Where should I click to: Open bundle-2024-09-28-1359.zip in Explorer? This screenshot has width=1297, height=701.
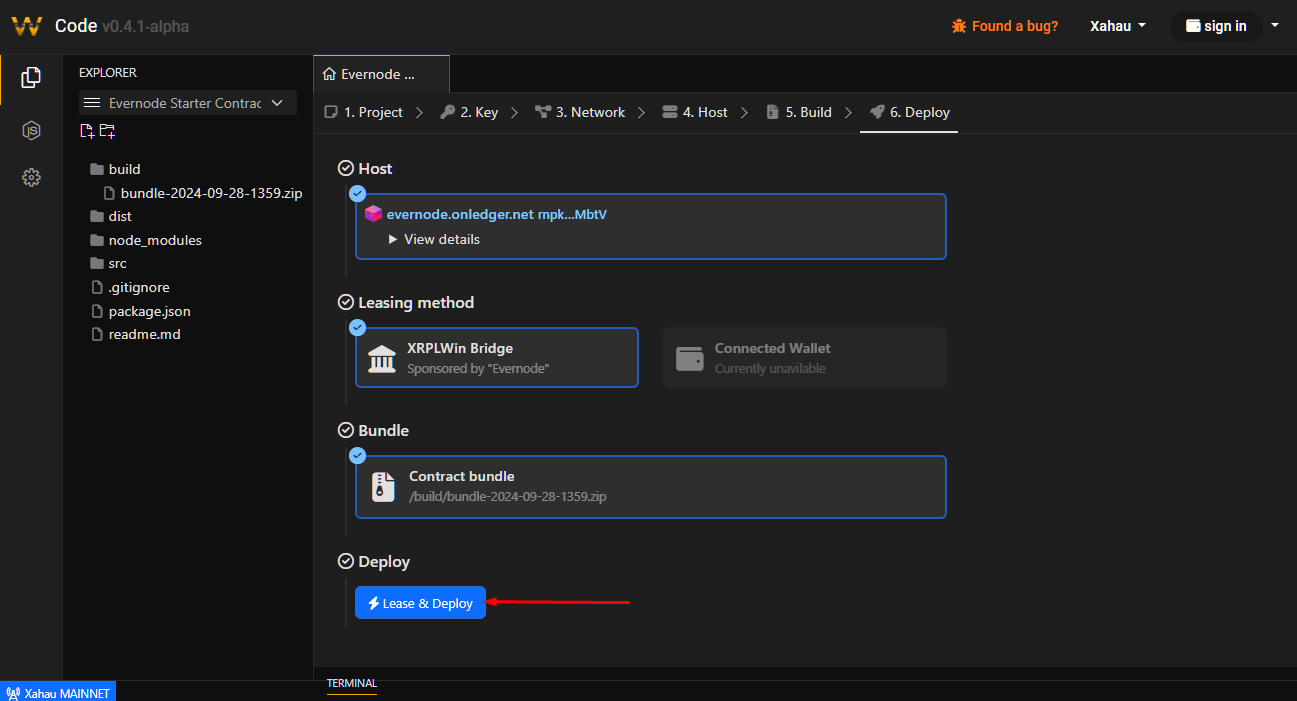[204, 193]
